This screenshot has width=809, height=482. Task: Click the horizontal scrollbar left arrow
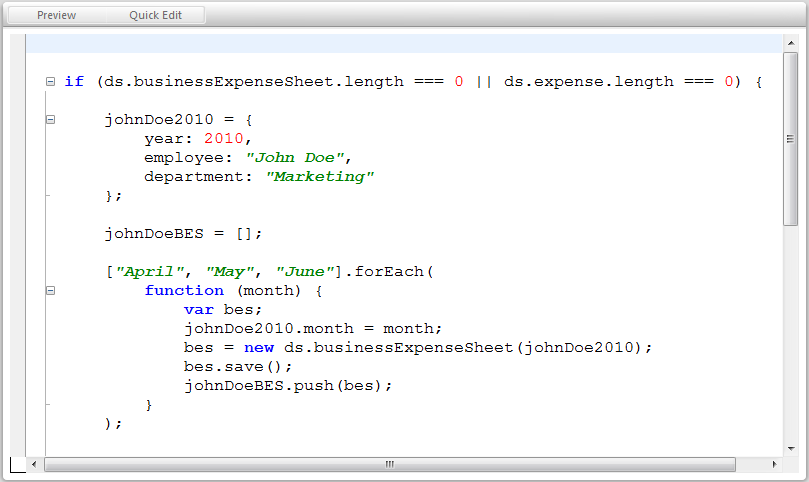click(35, 464)
